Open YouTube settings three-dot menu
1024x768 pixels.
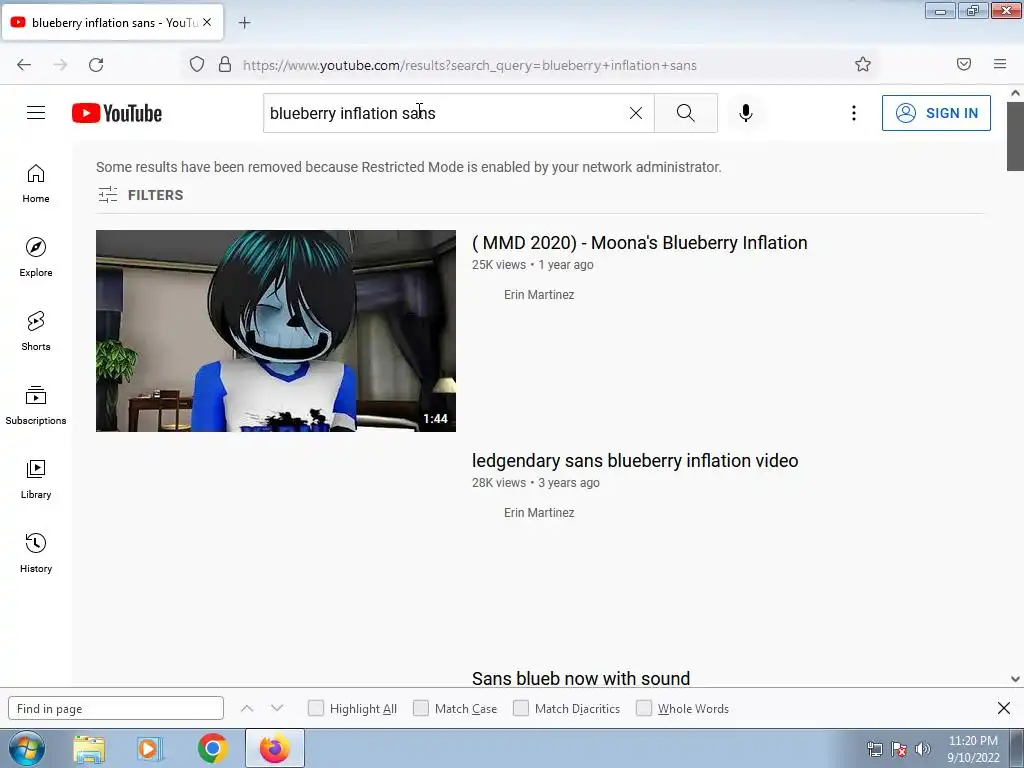pyautogui.click(x=854, y=113)
